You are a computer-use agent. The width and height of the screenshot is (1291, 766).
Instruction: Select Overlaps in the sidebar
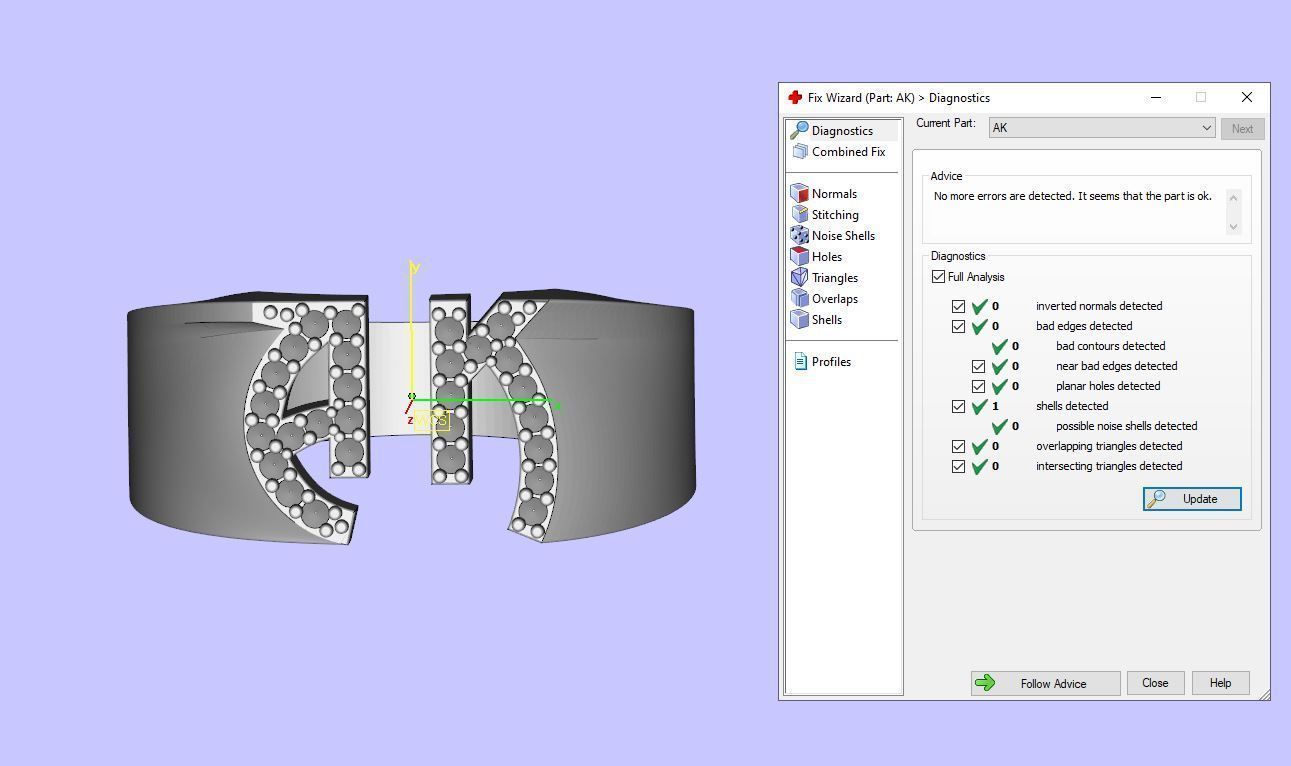pyautogui.click(x=835, y=299)
